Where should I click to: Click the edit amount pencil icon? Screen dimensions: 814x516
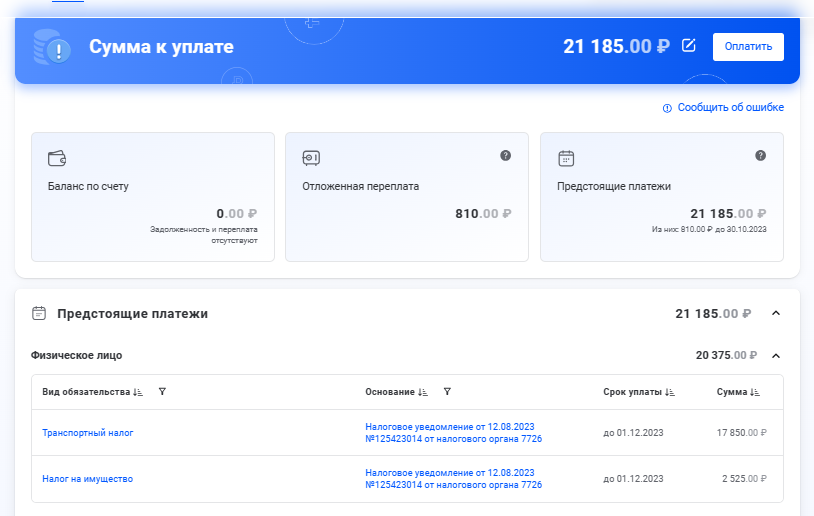pyautogui.click(x=688, y=46)
